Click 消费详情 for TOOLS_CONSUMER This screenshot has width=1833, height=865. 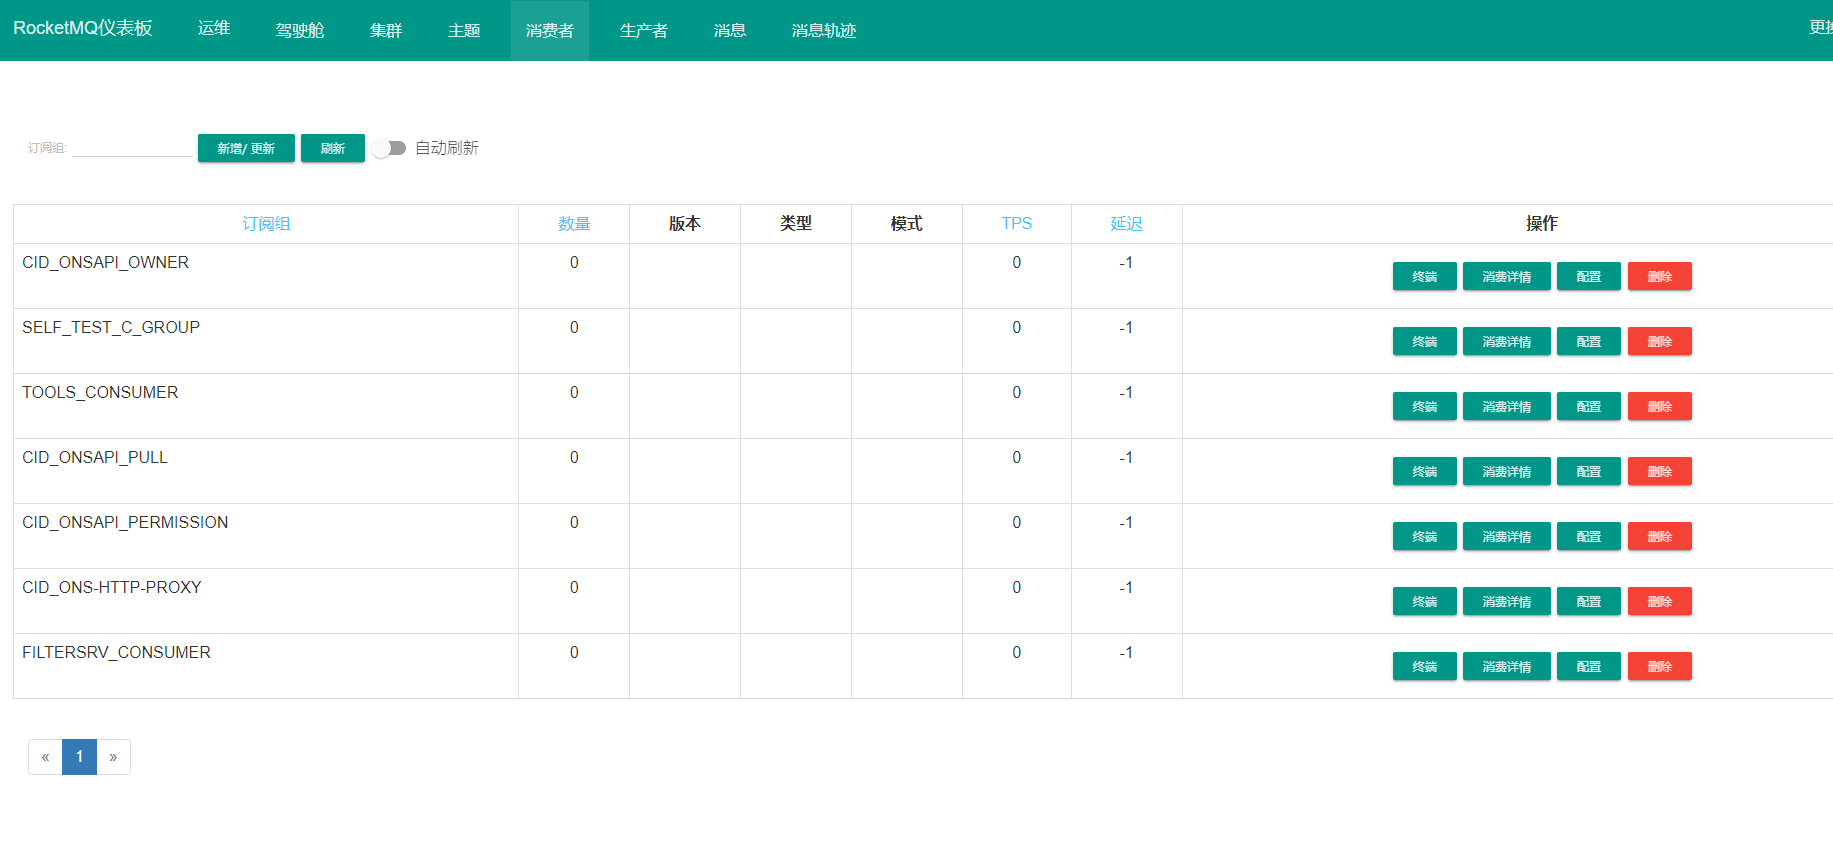click(x=1507, y=406)
